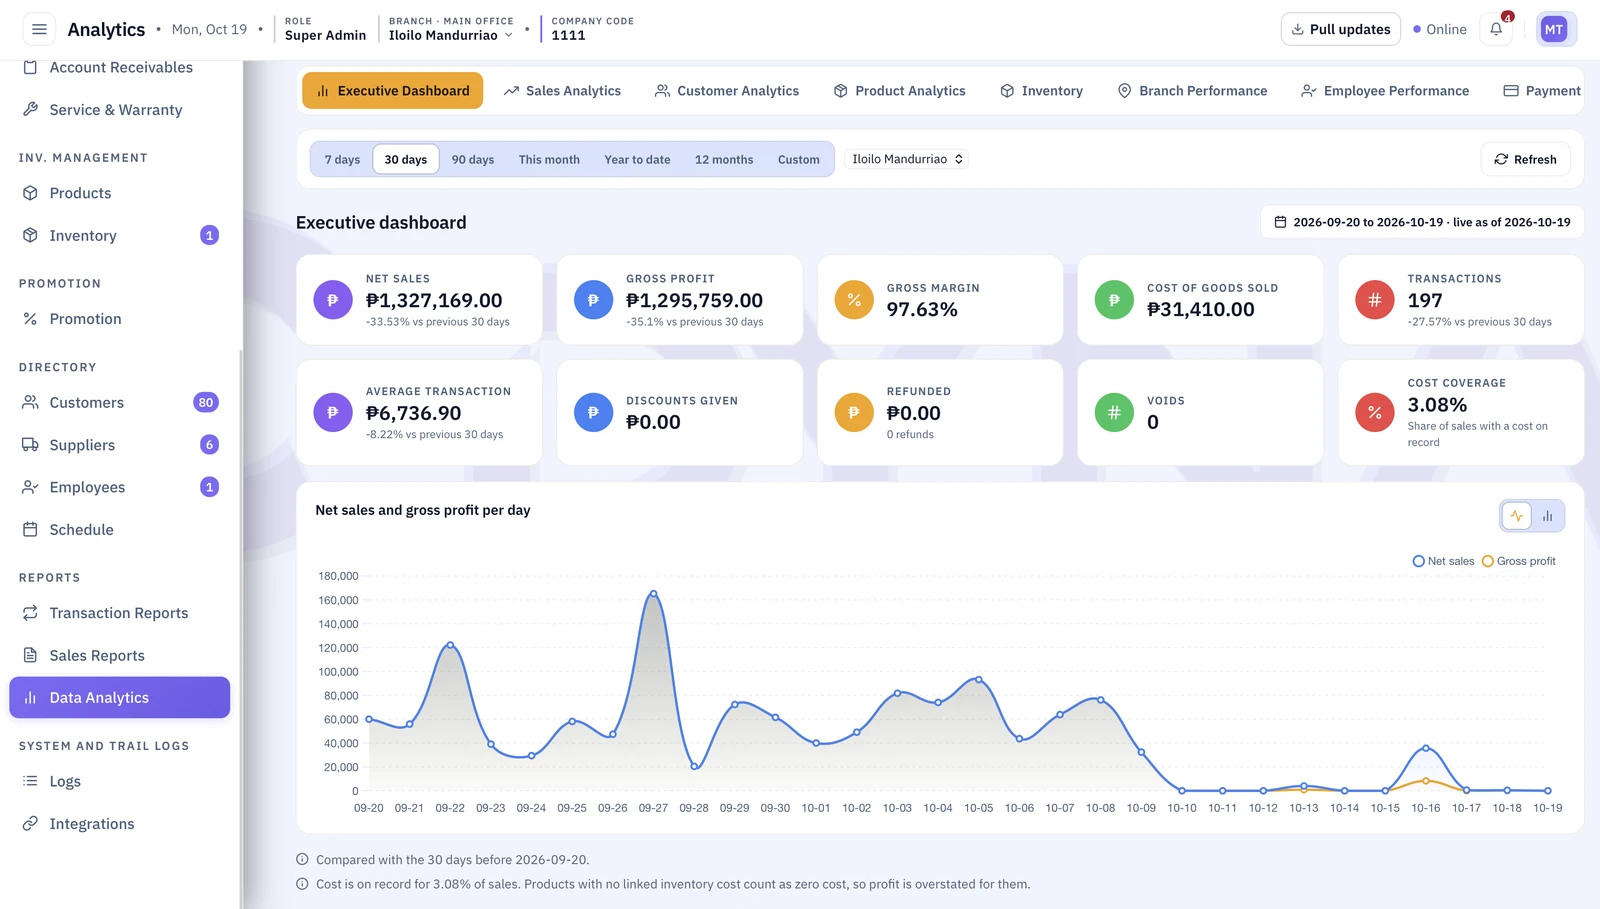Open Branch Performance tab
1600x909 pixels.
pyautogui.click(x=1192, y=90)
